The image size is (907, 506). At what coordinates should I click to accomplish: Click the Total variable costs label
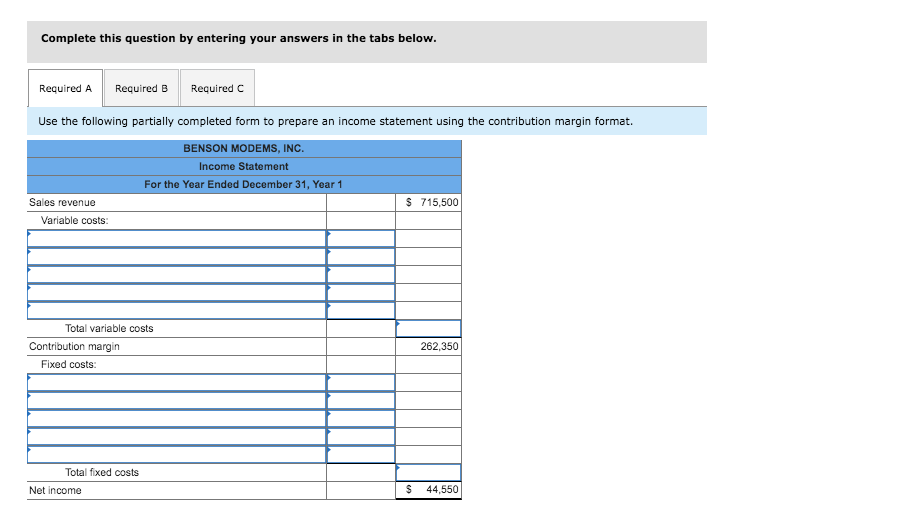click(109, 328)
